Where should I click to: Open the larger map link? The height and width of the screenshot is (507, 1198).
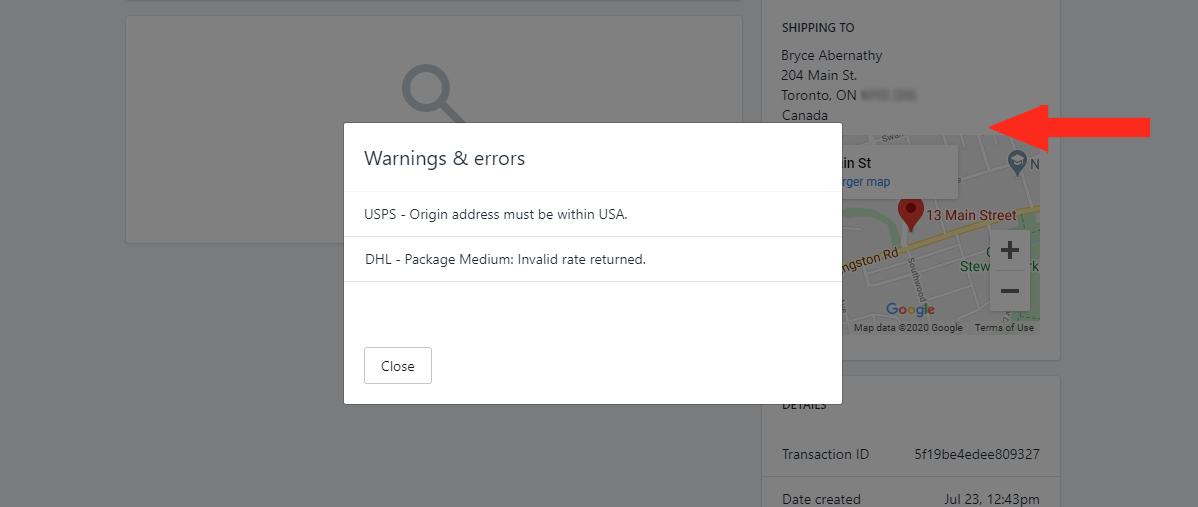coord(866,182)
